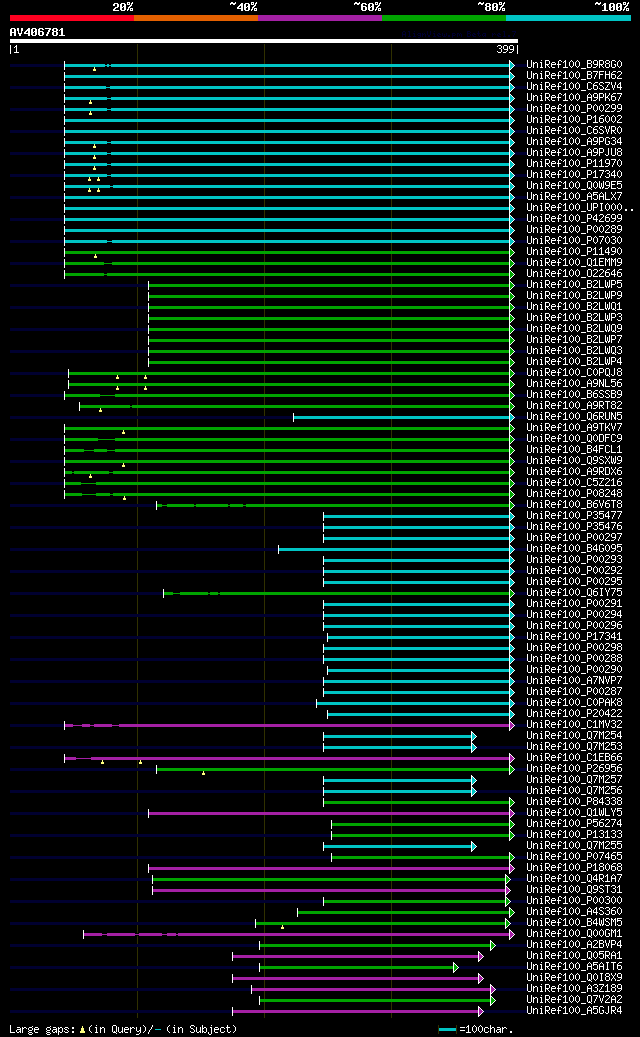Select hit UniRef100_Q6RUN5
The width and height of the screenshot is (640, 1037).
coord(574,416)
